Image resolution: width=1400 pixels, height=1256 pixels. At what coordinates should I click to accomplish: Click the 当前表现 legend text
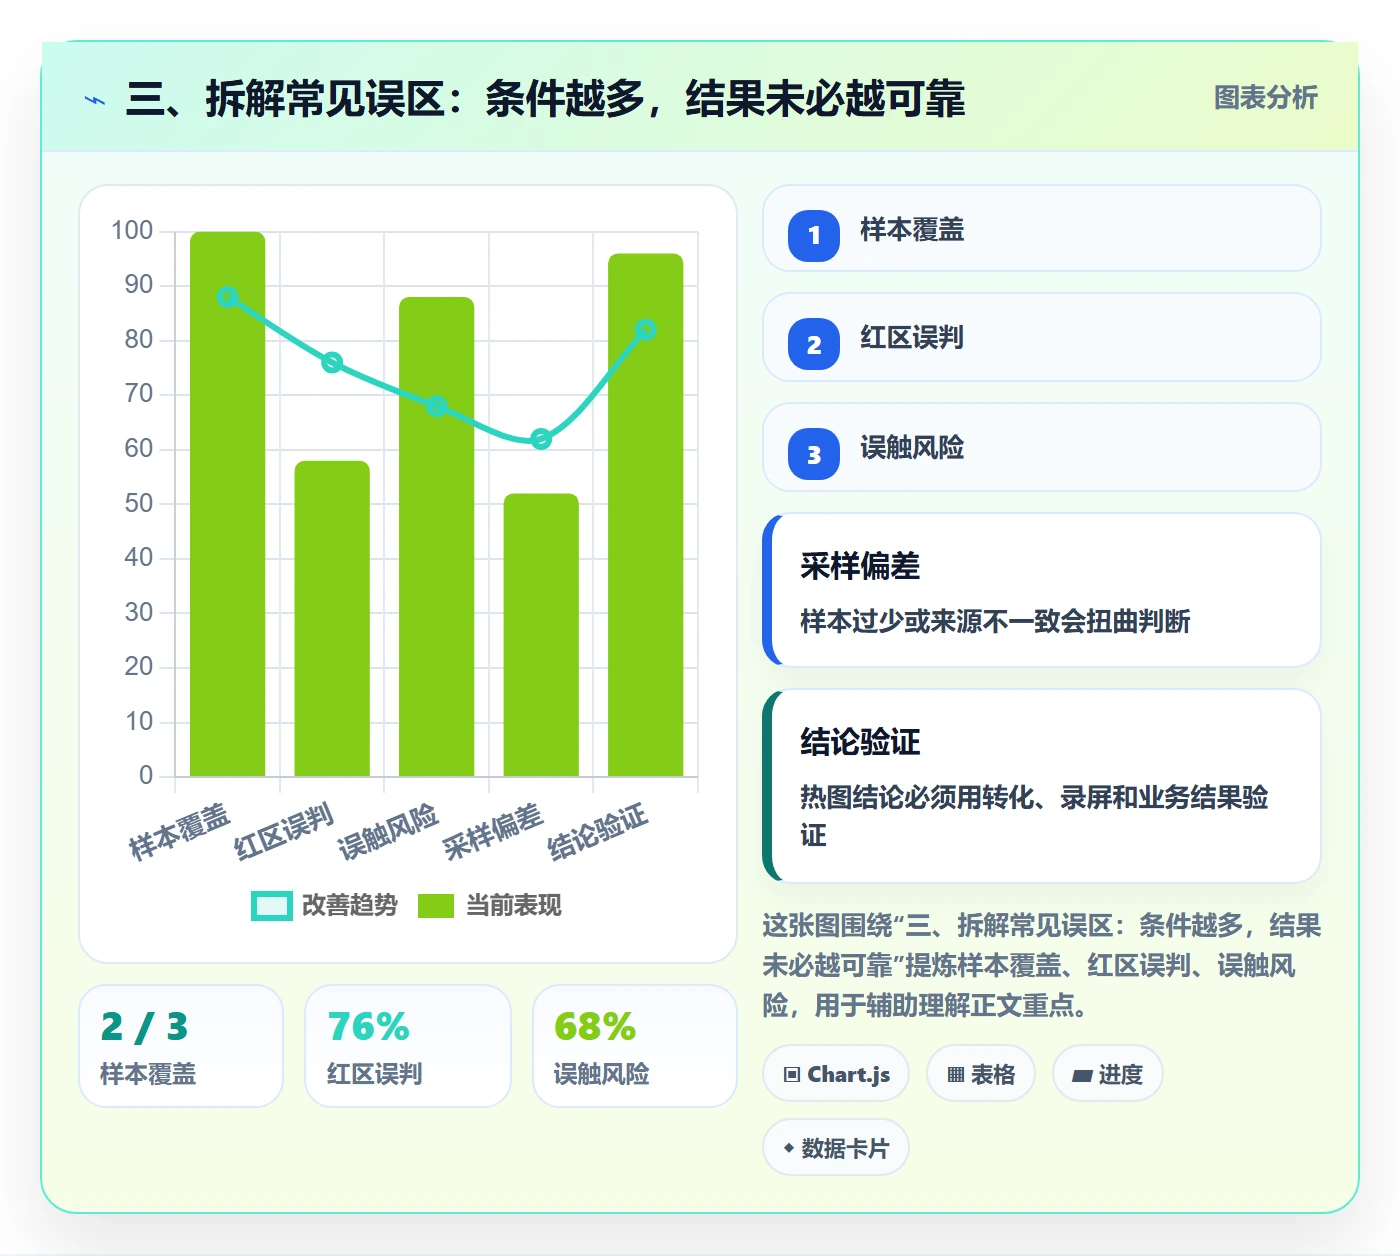coord(514,906)
